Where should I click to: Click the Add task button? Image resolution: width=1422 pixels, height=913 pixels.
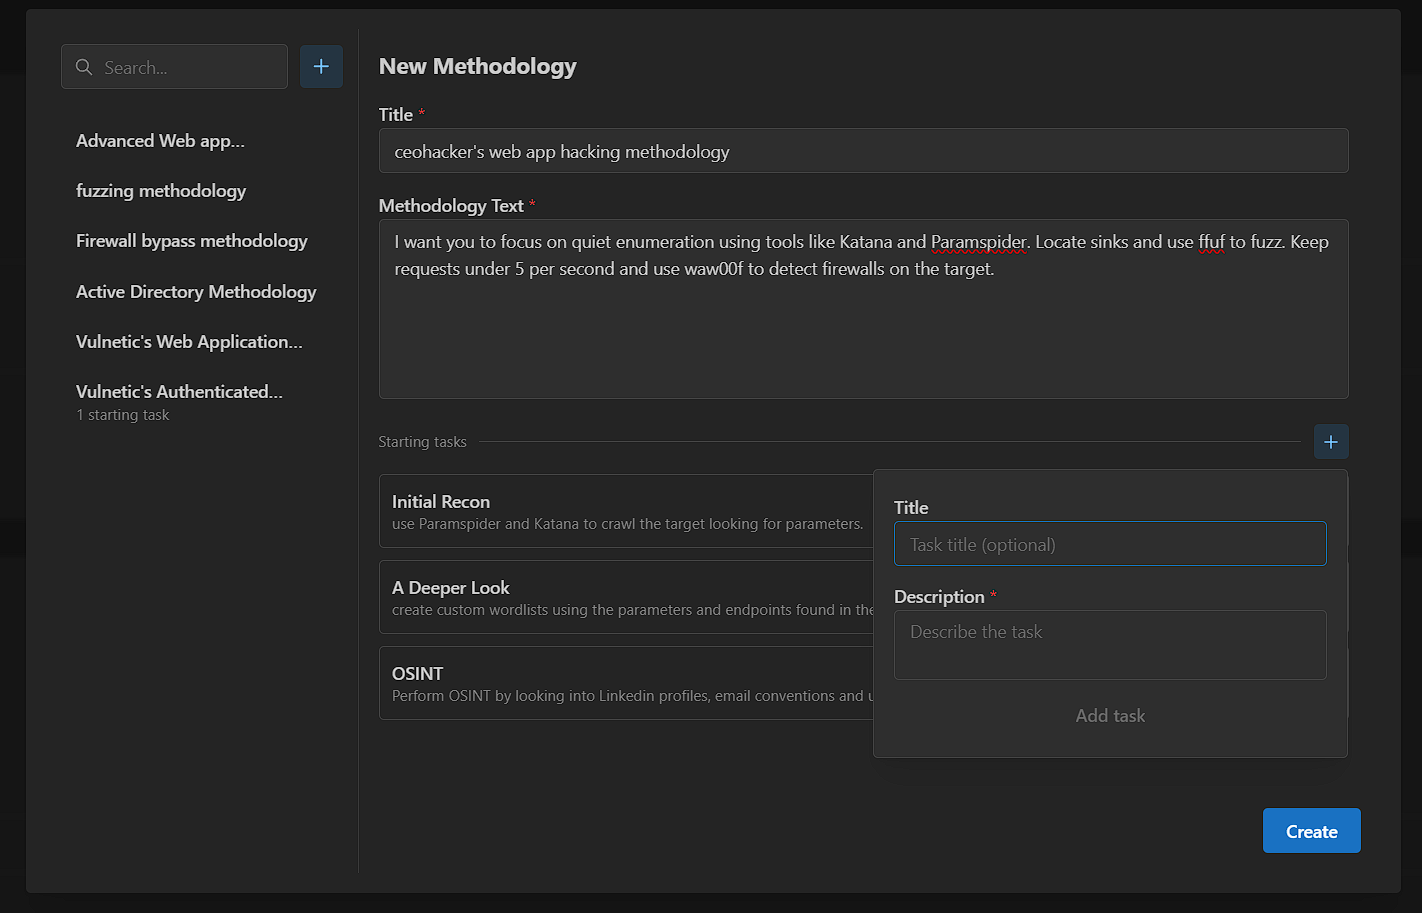coord(1110,715)
